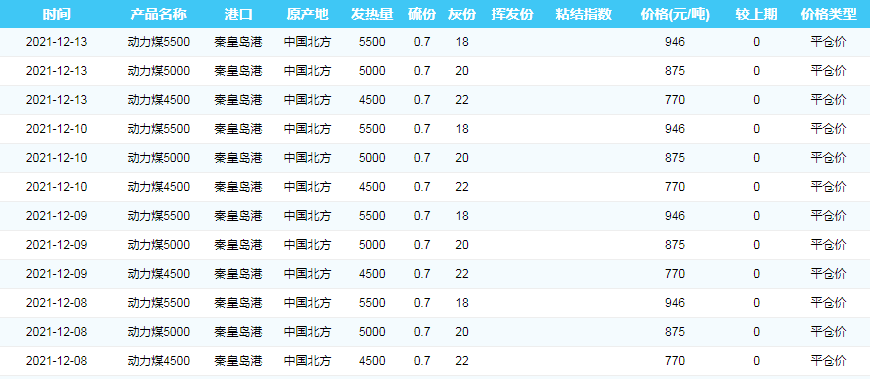Select date 2021-12-10 in the 动力煤4500 row
Image resolution: width=871 pixels, height=379 pixels.
pyautogui.click(x=57, y=187)
